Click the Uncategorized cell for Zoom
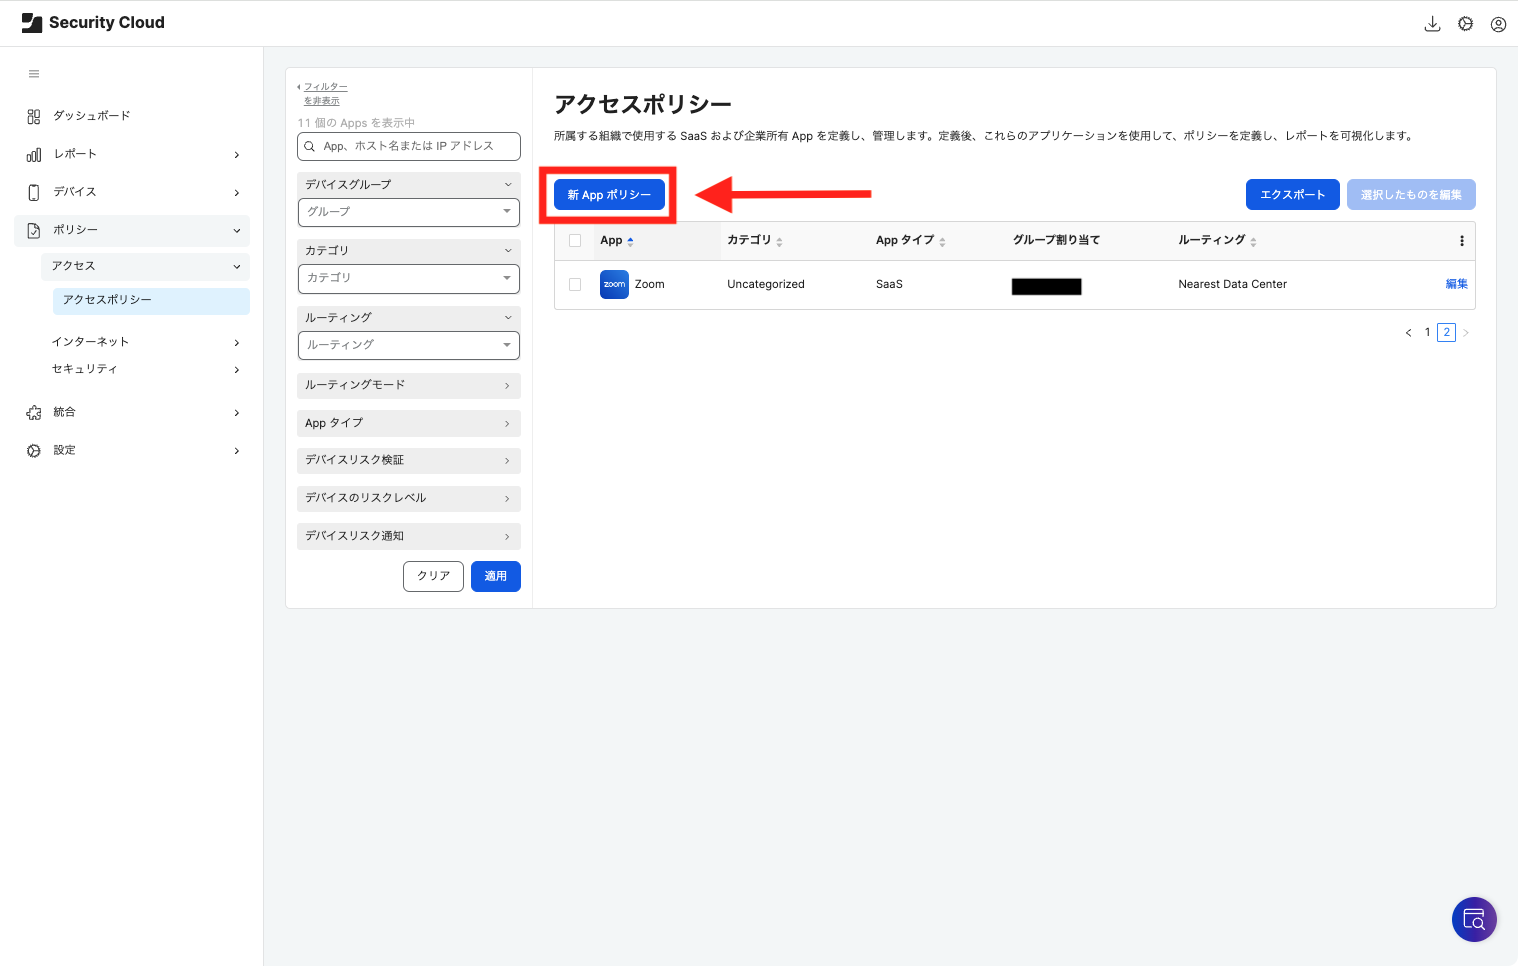1518x966 pixels. coord(766,285)
